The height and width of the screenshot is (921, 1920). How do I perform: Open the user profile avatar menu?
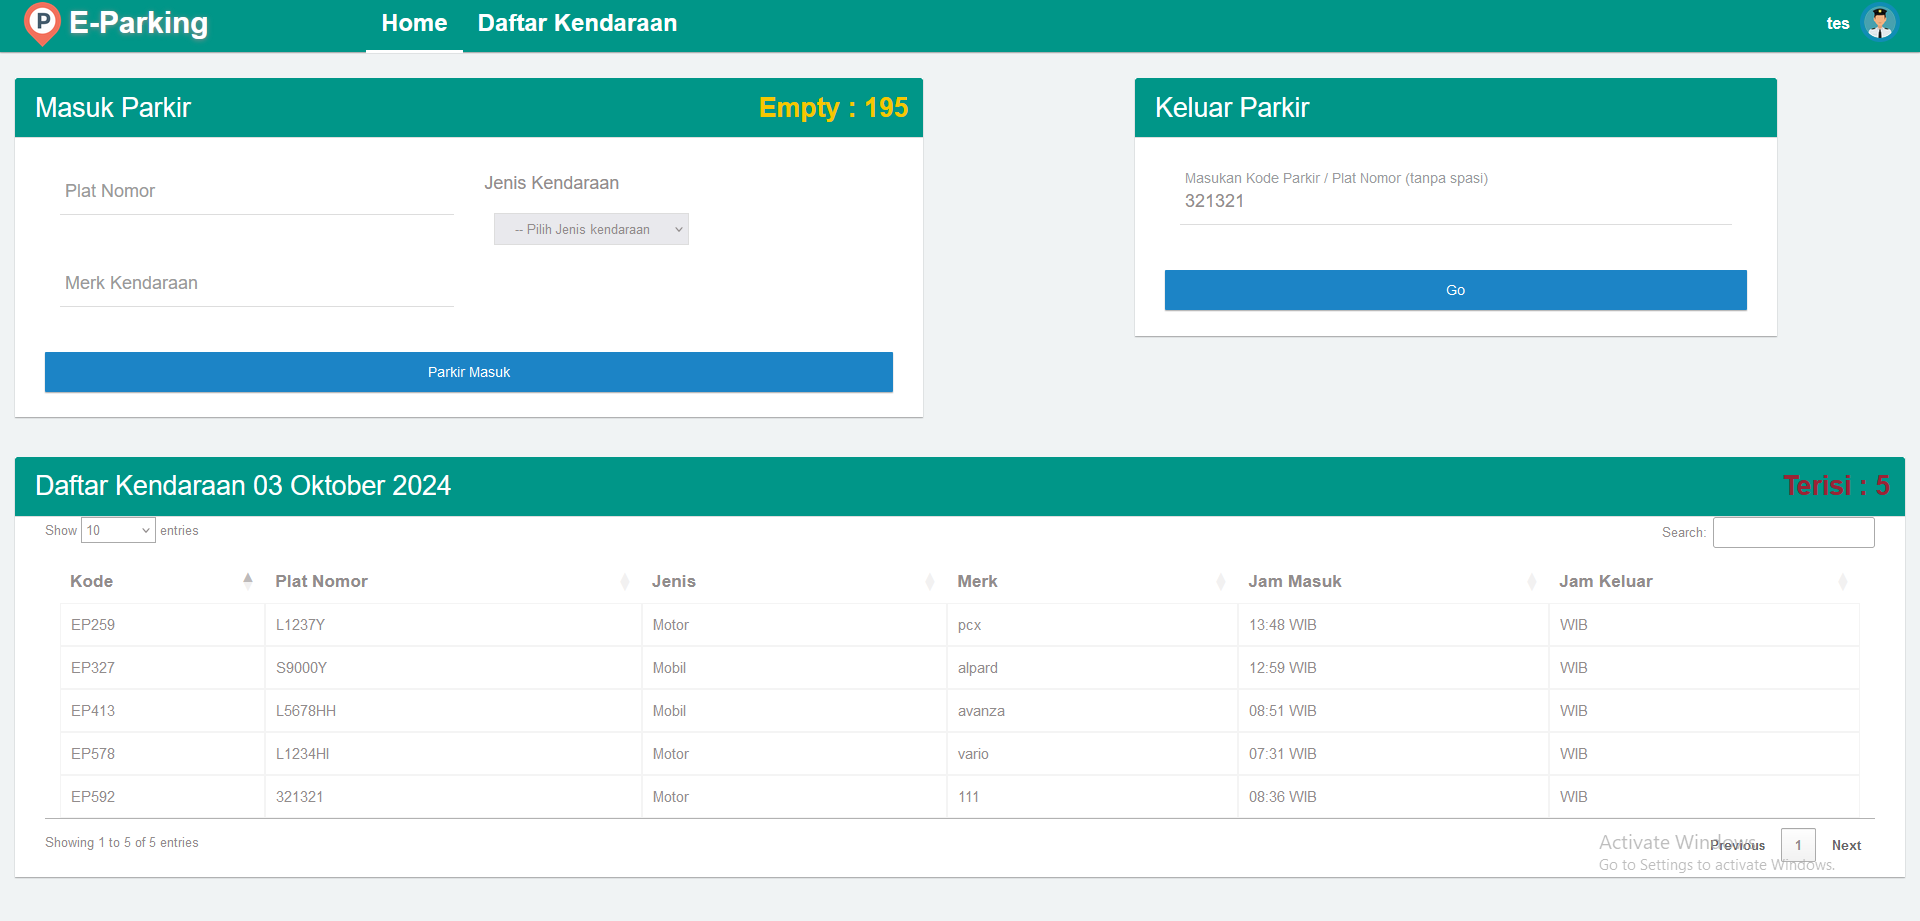click(1880, 22)
